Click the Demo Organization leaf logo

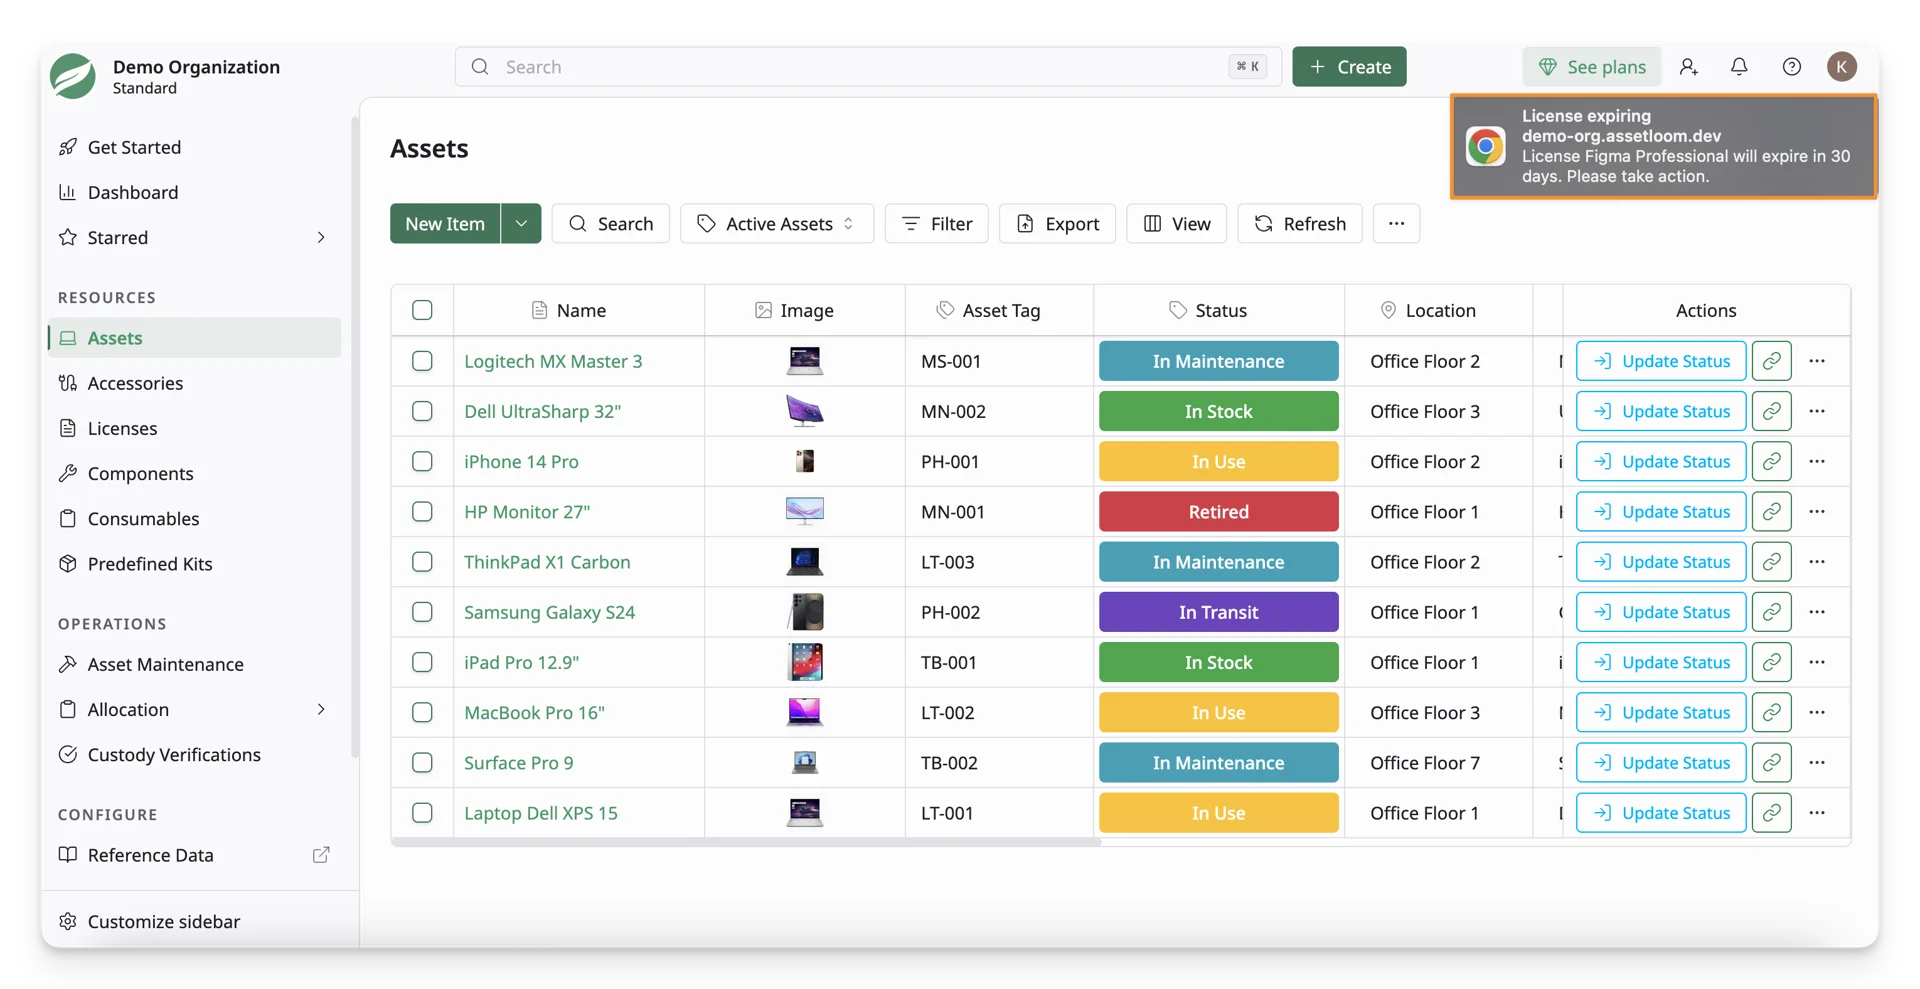click(73, 76)
